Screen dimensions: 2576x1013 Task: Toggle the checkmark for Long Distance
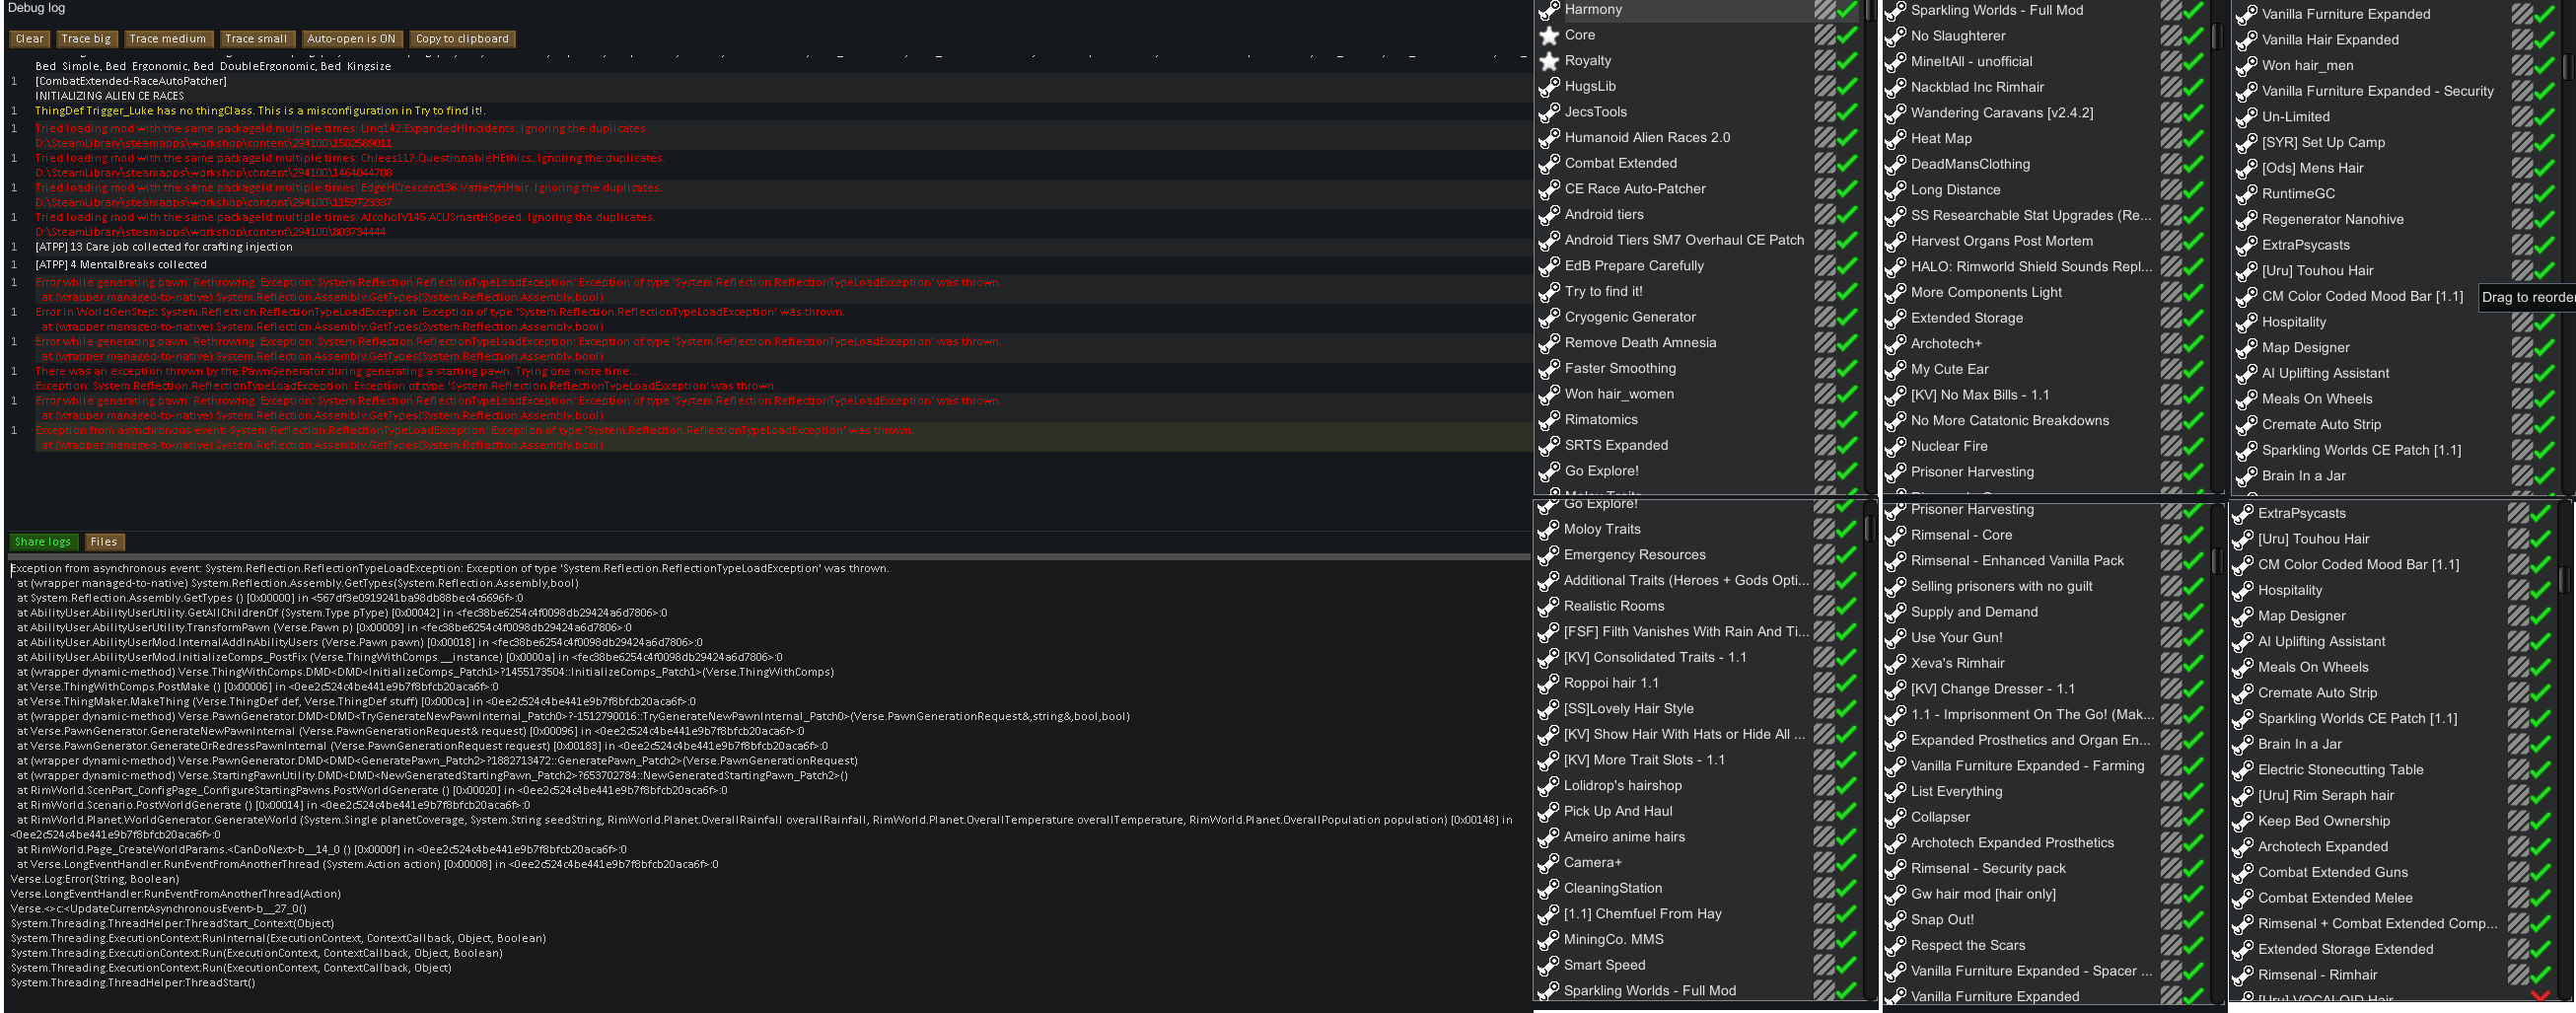[2193, 190]
